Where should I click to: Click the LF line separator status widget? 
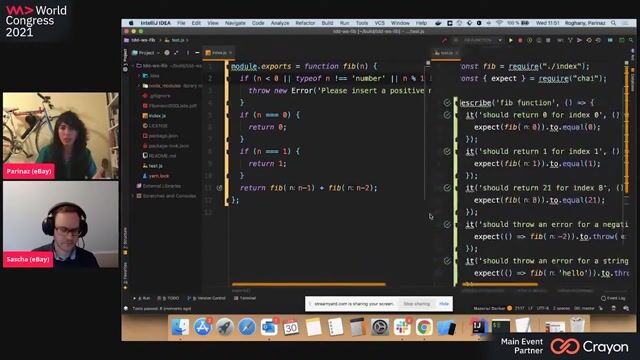click(531, 308)
